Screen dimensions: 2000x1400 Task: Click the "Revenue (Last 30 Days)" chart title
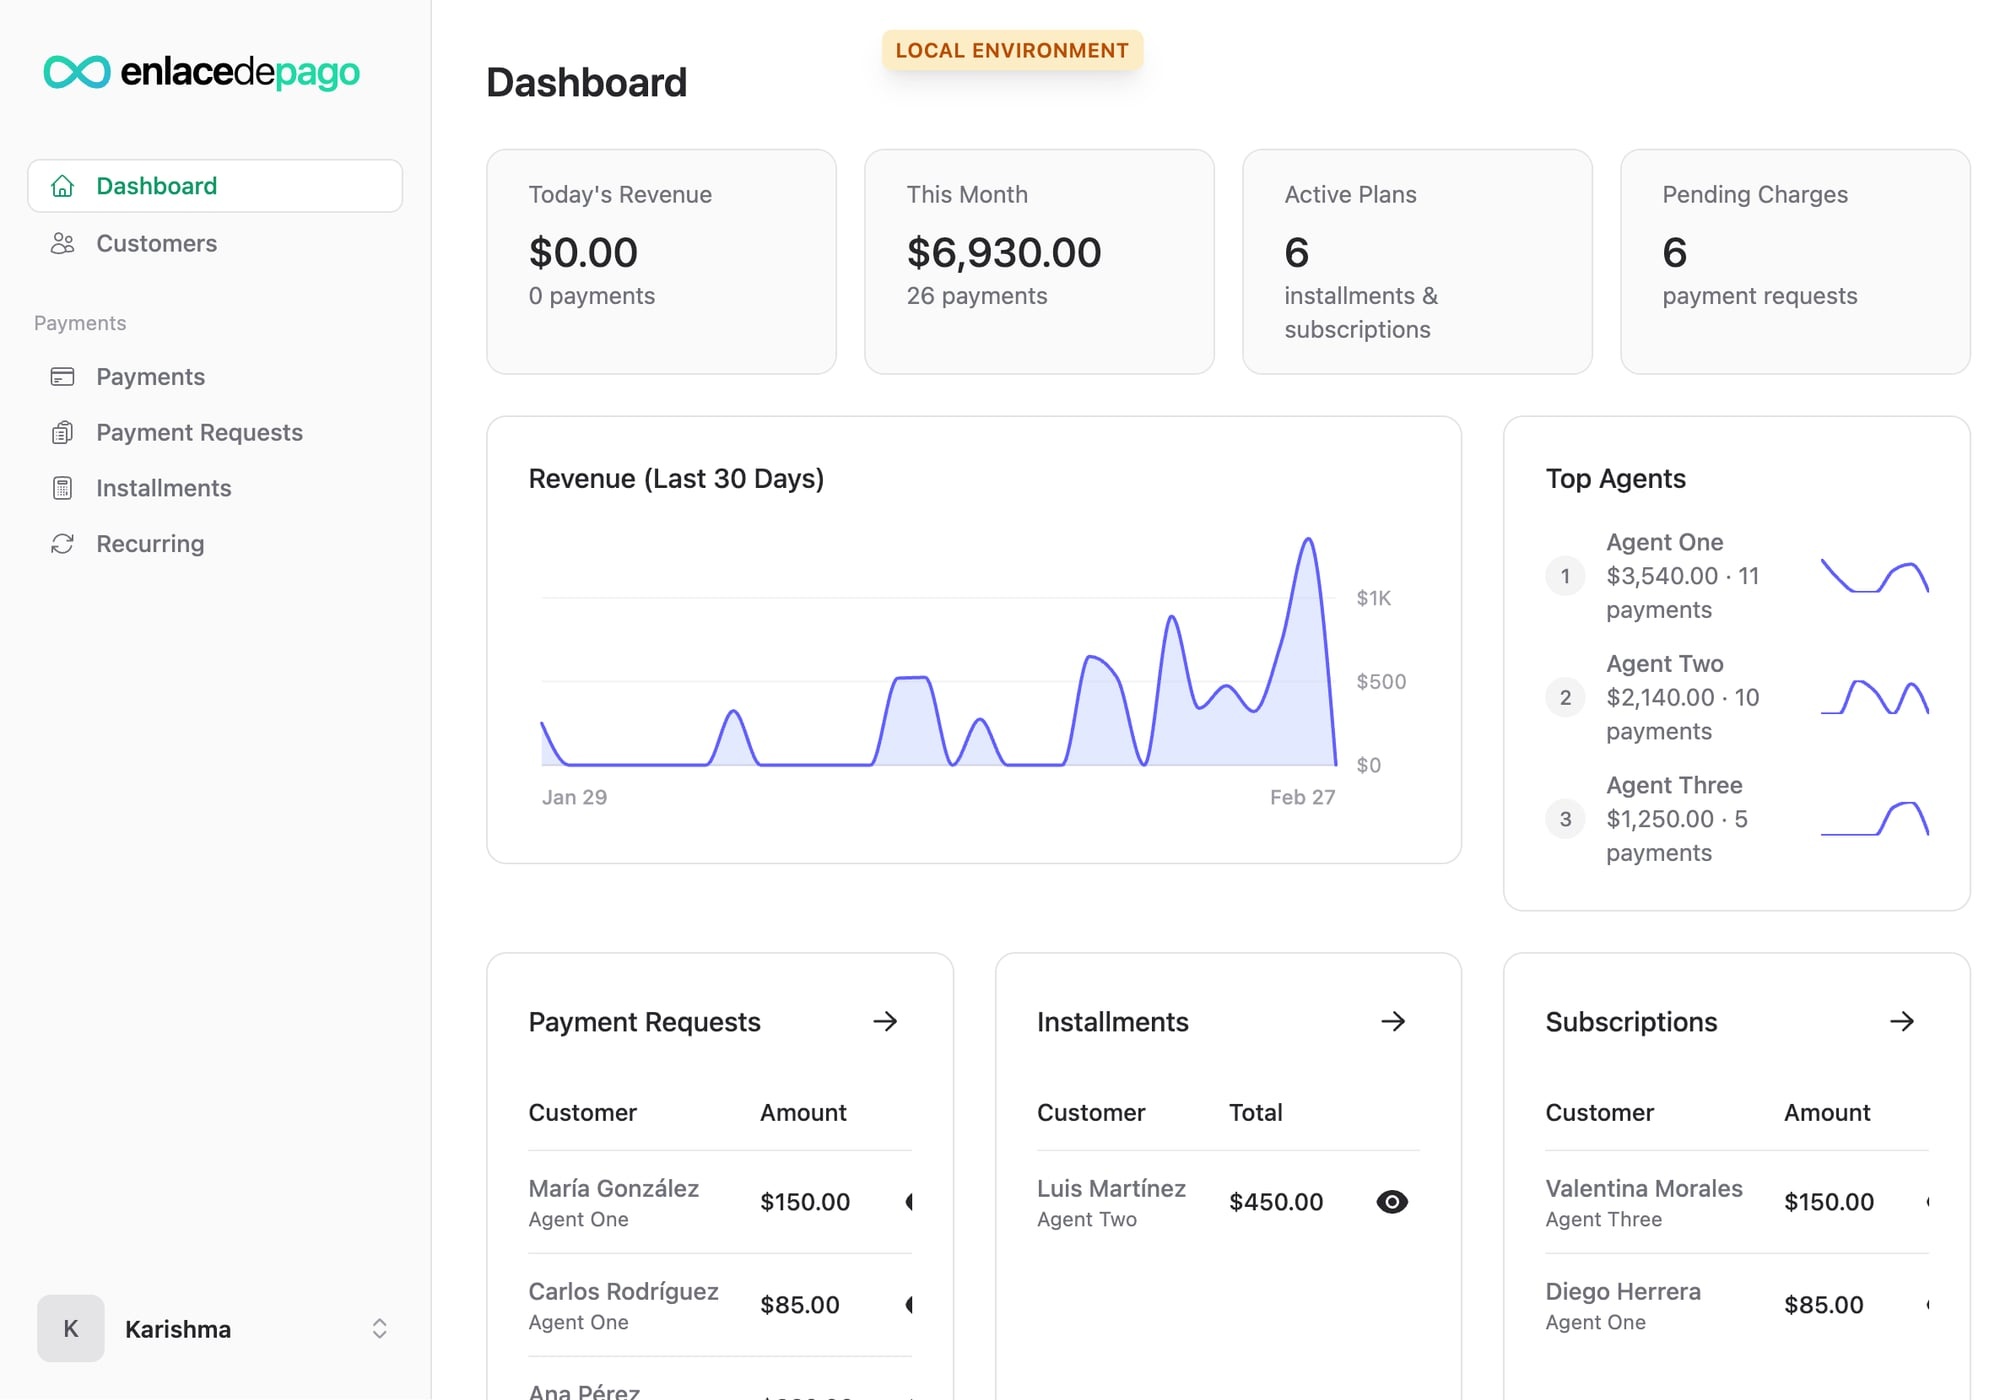coord(676,479)
